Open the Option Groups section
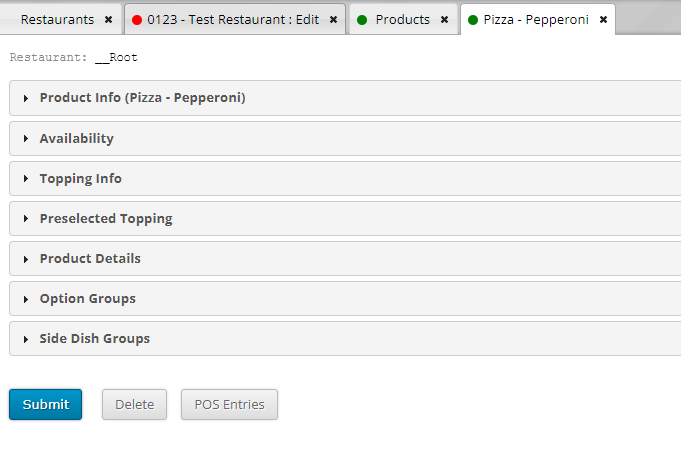Screen dimensions: 681x452 (x=345, y=299)
